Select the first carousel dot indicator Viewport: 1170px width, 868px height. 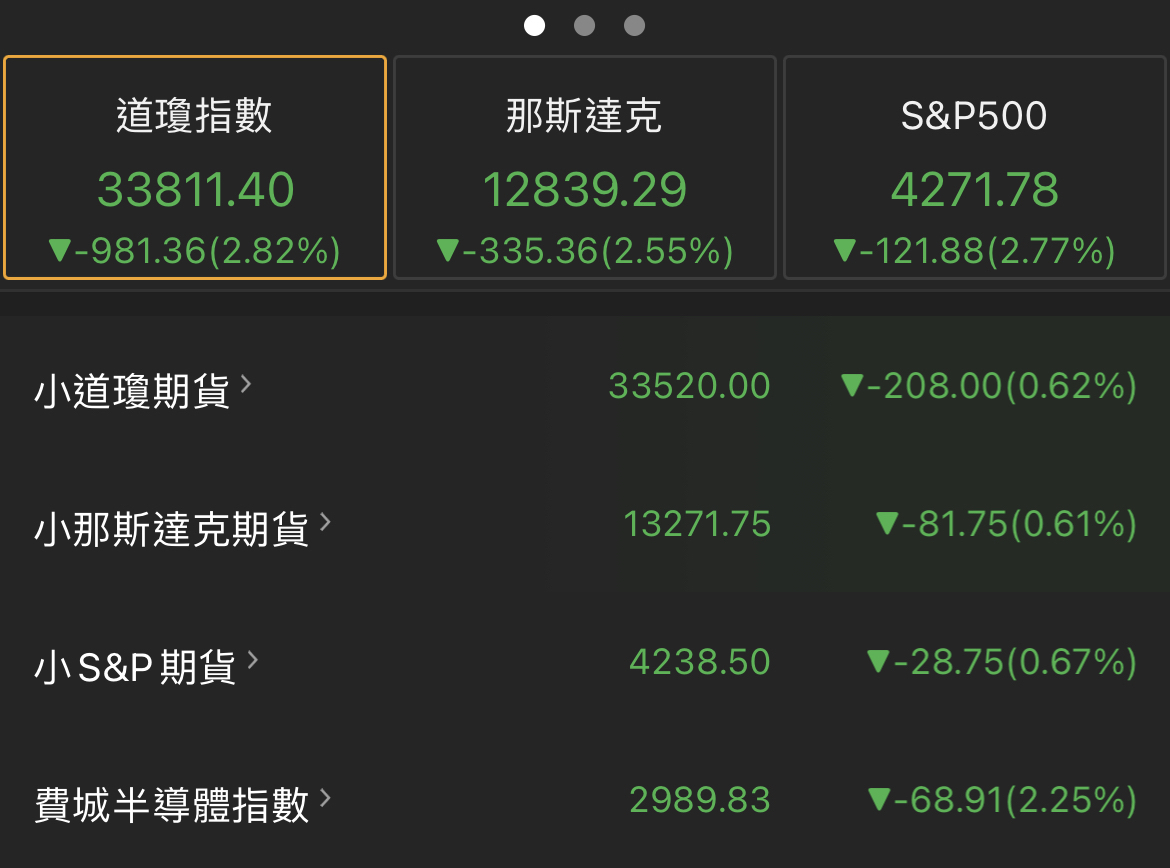(x=535, y=25)
